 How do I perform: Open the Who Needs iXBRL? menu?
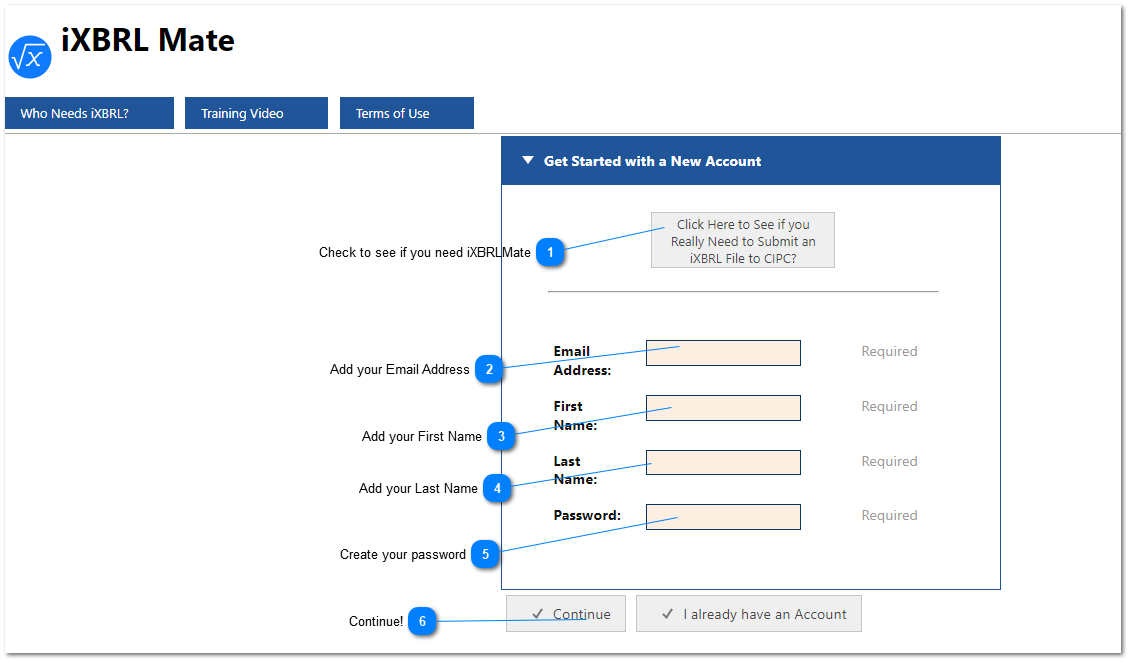[89, 113]
